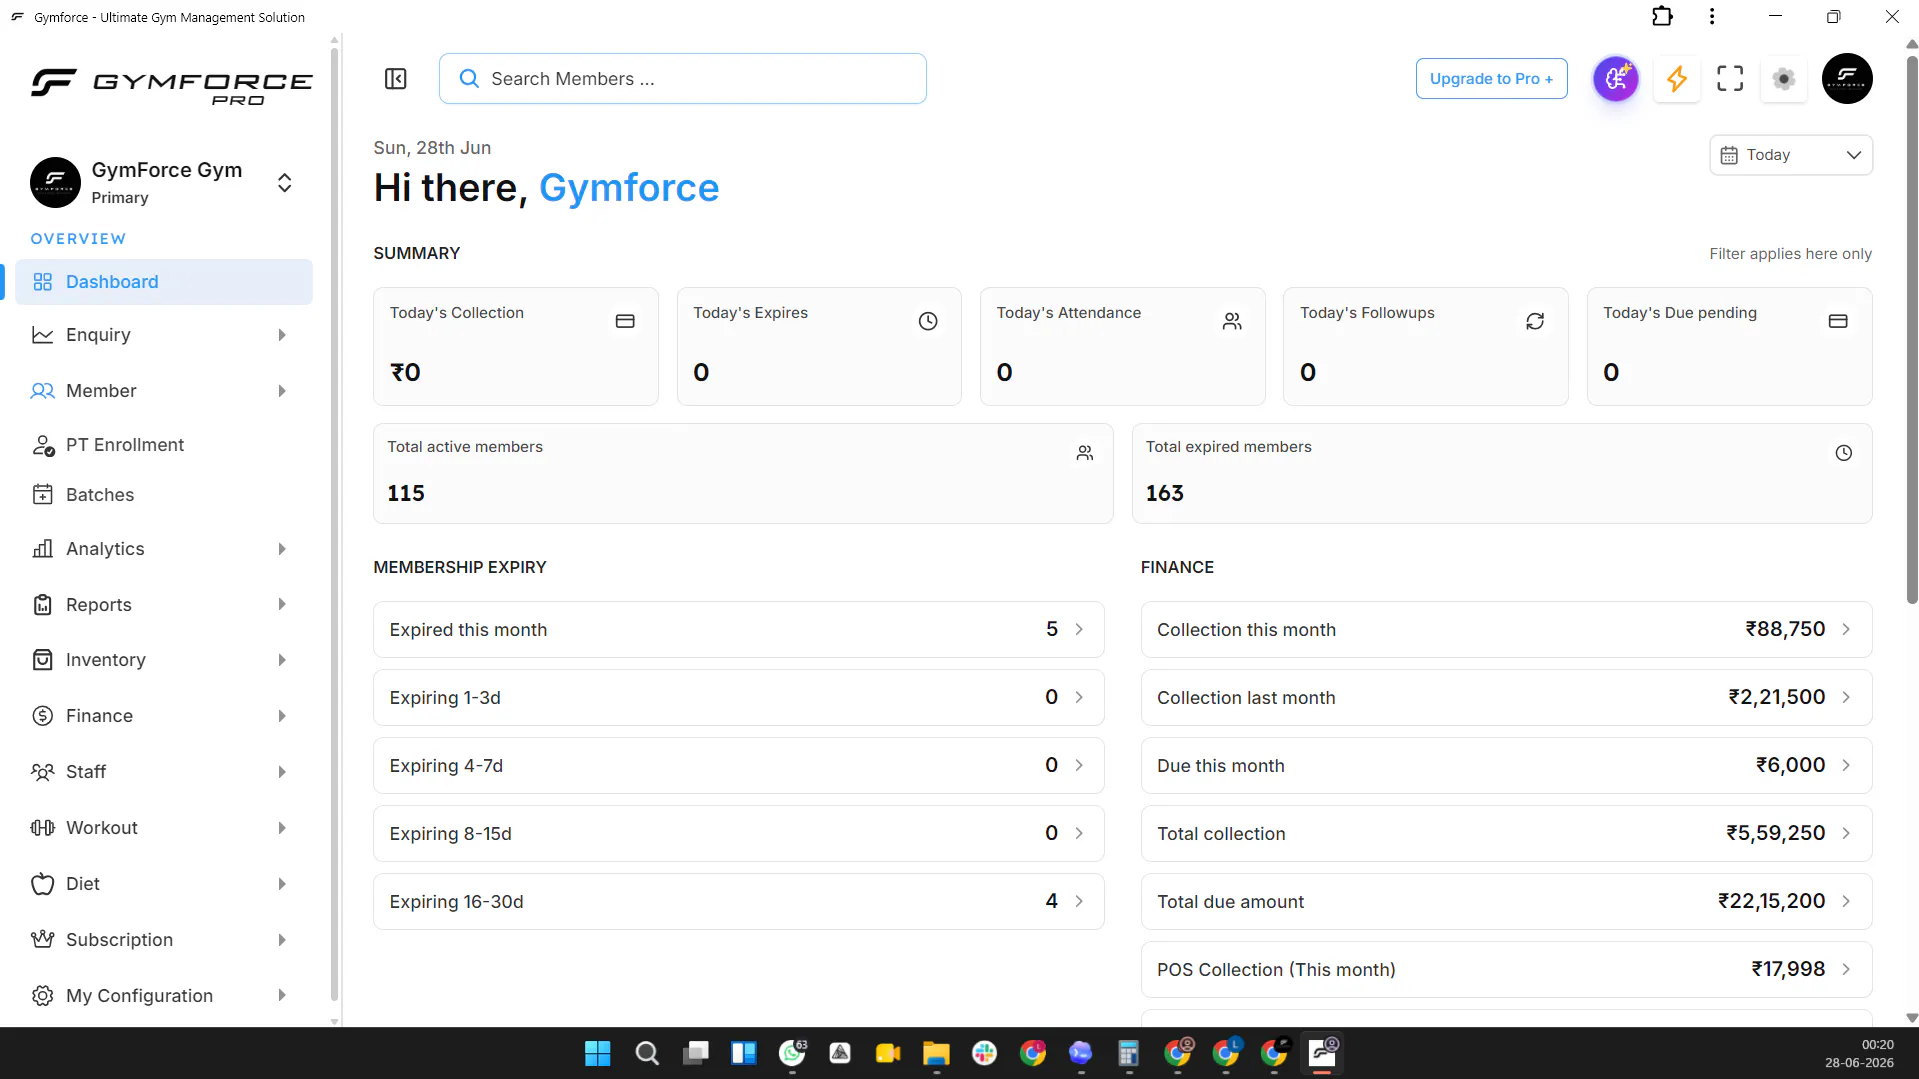
Task: Open the Due this month row
Action: tap(1506, 765)
